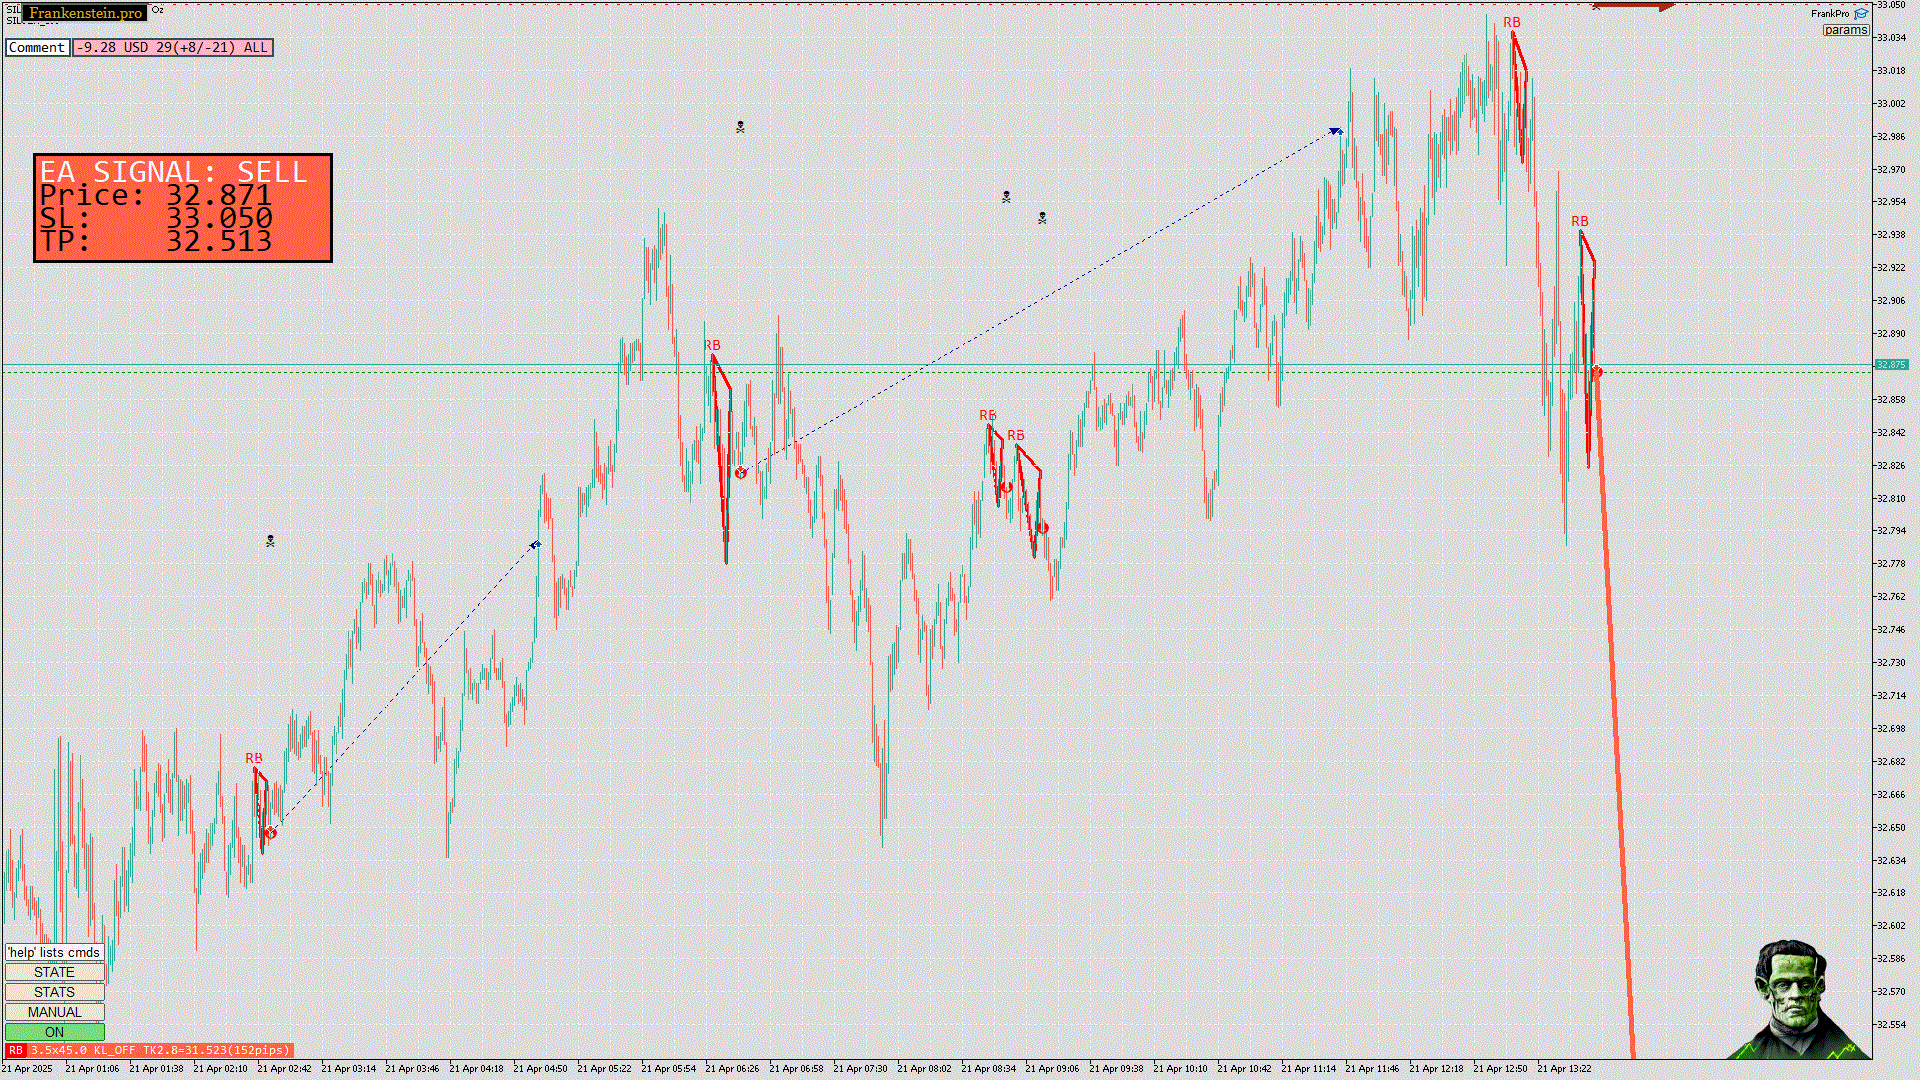Click the RB label at the chart's highest peak

click(1511, 22)
